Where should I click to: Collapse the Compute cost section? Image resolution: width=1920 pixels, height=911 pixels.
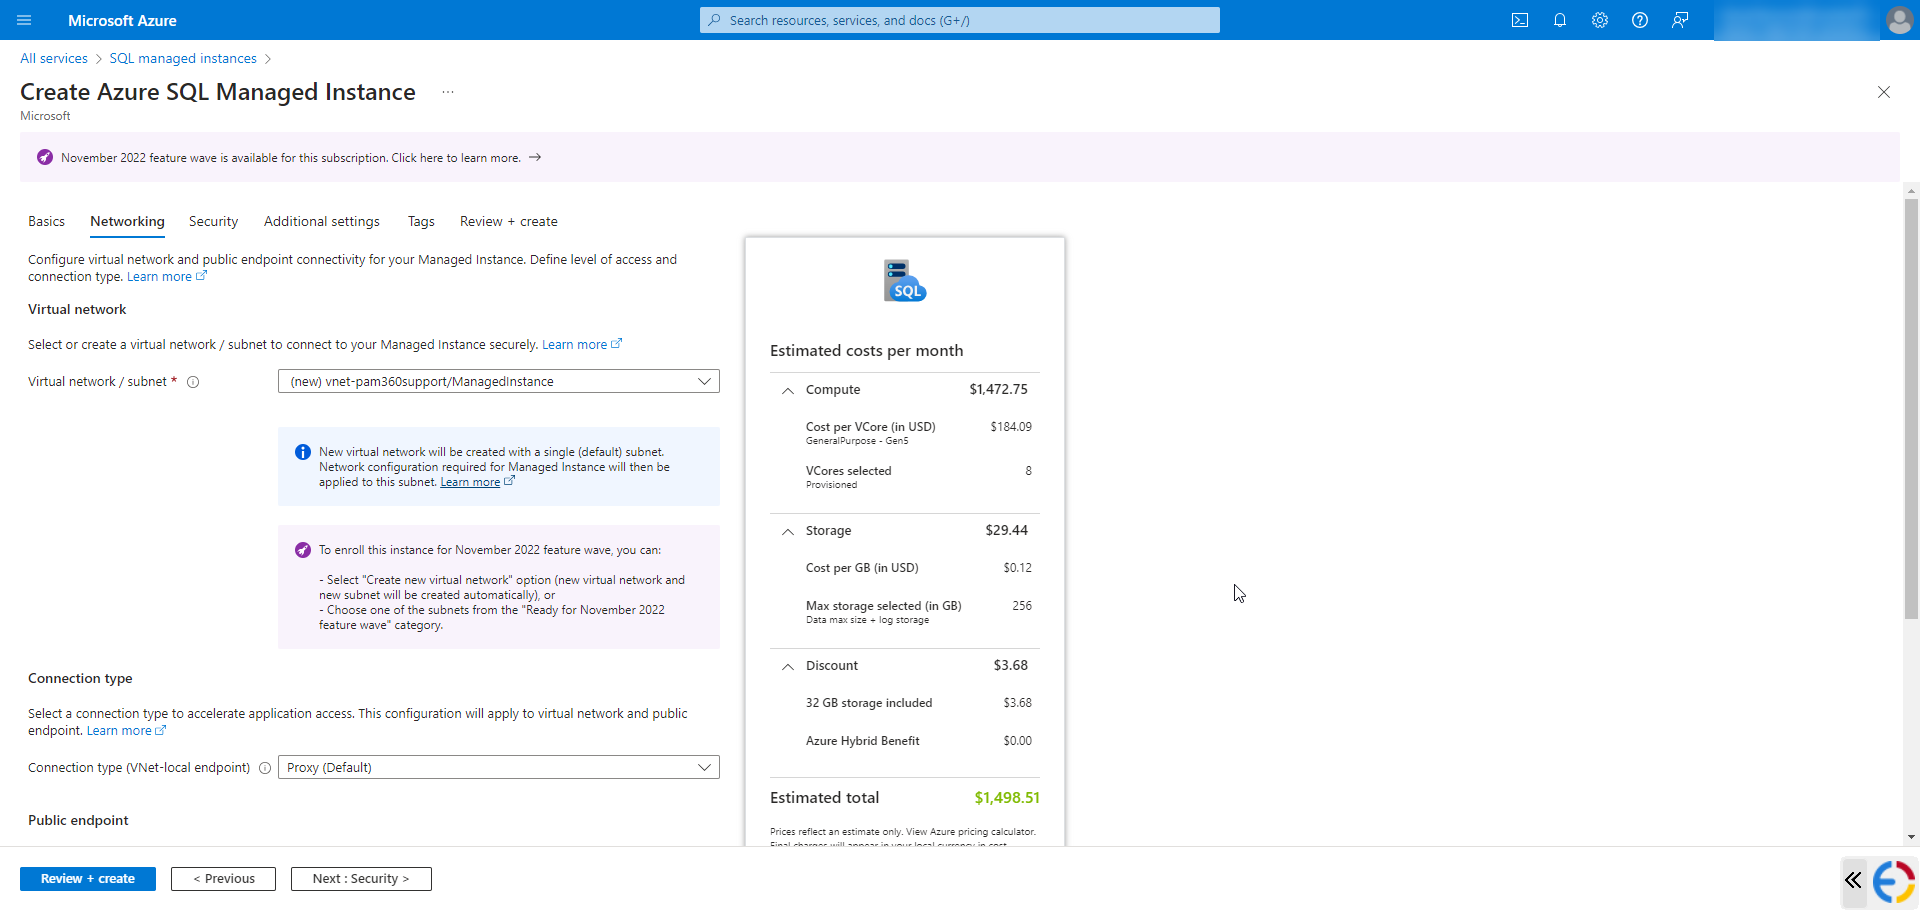tap(787, 390)
